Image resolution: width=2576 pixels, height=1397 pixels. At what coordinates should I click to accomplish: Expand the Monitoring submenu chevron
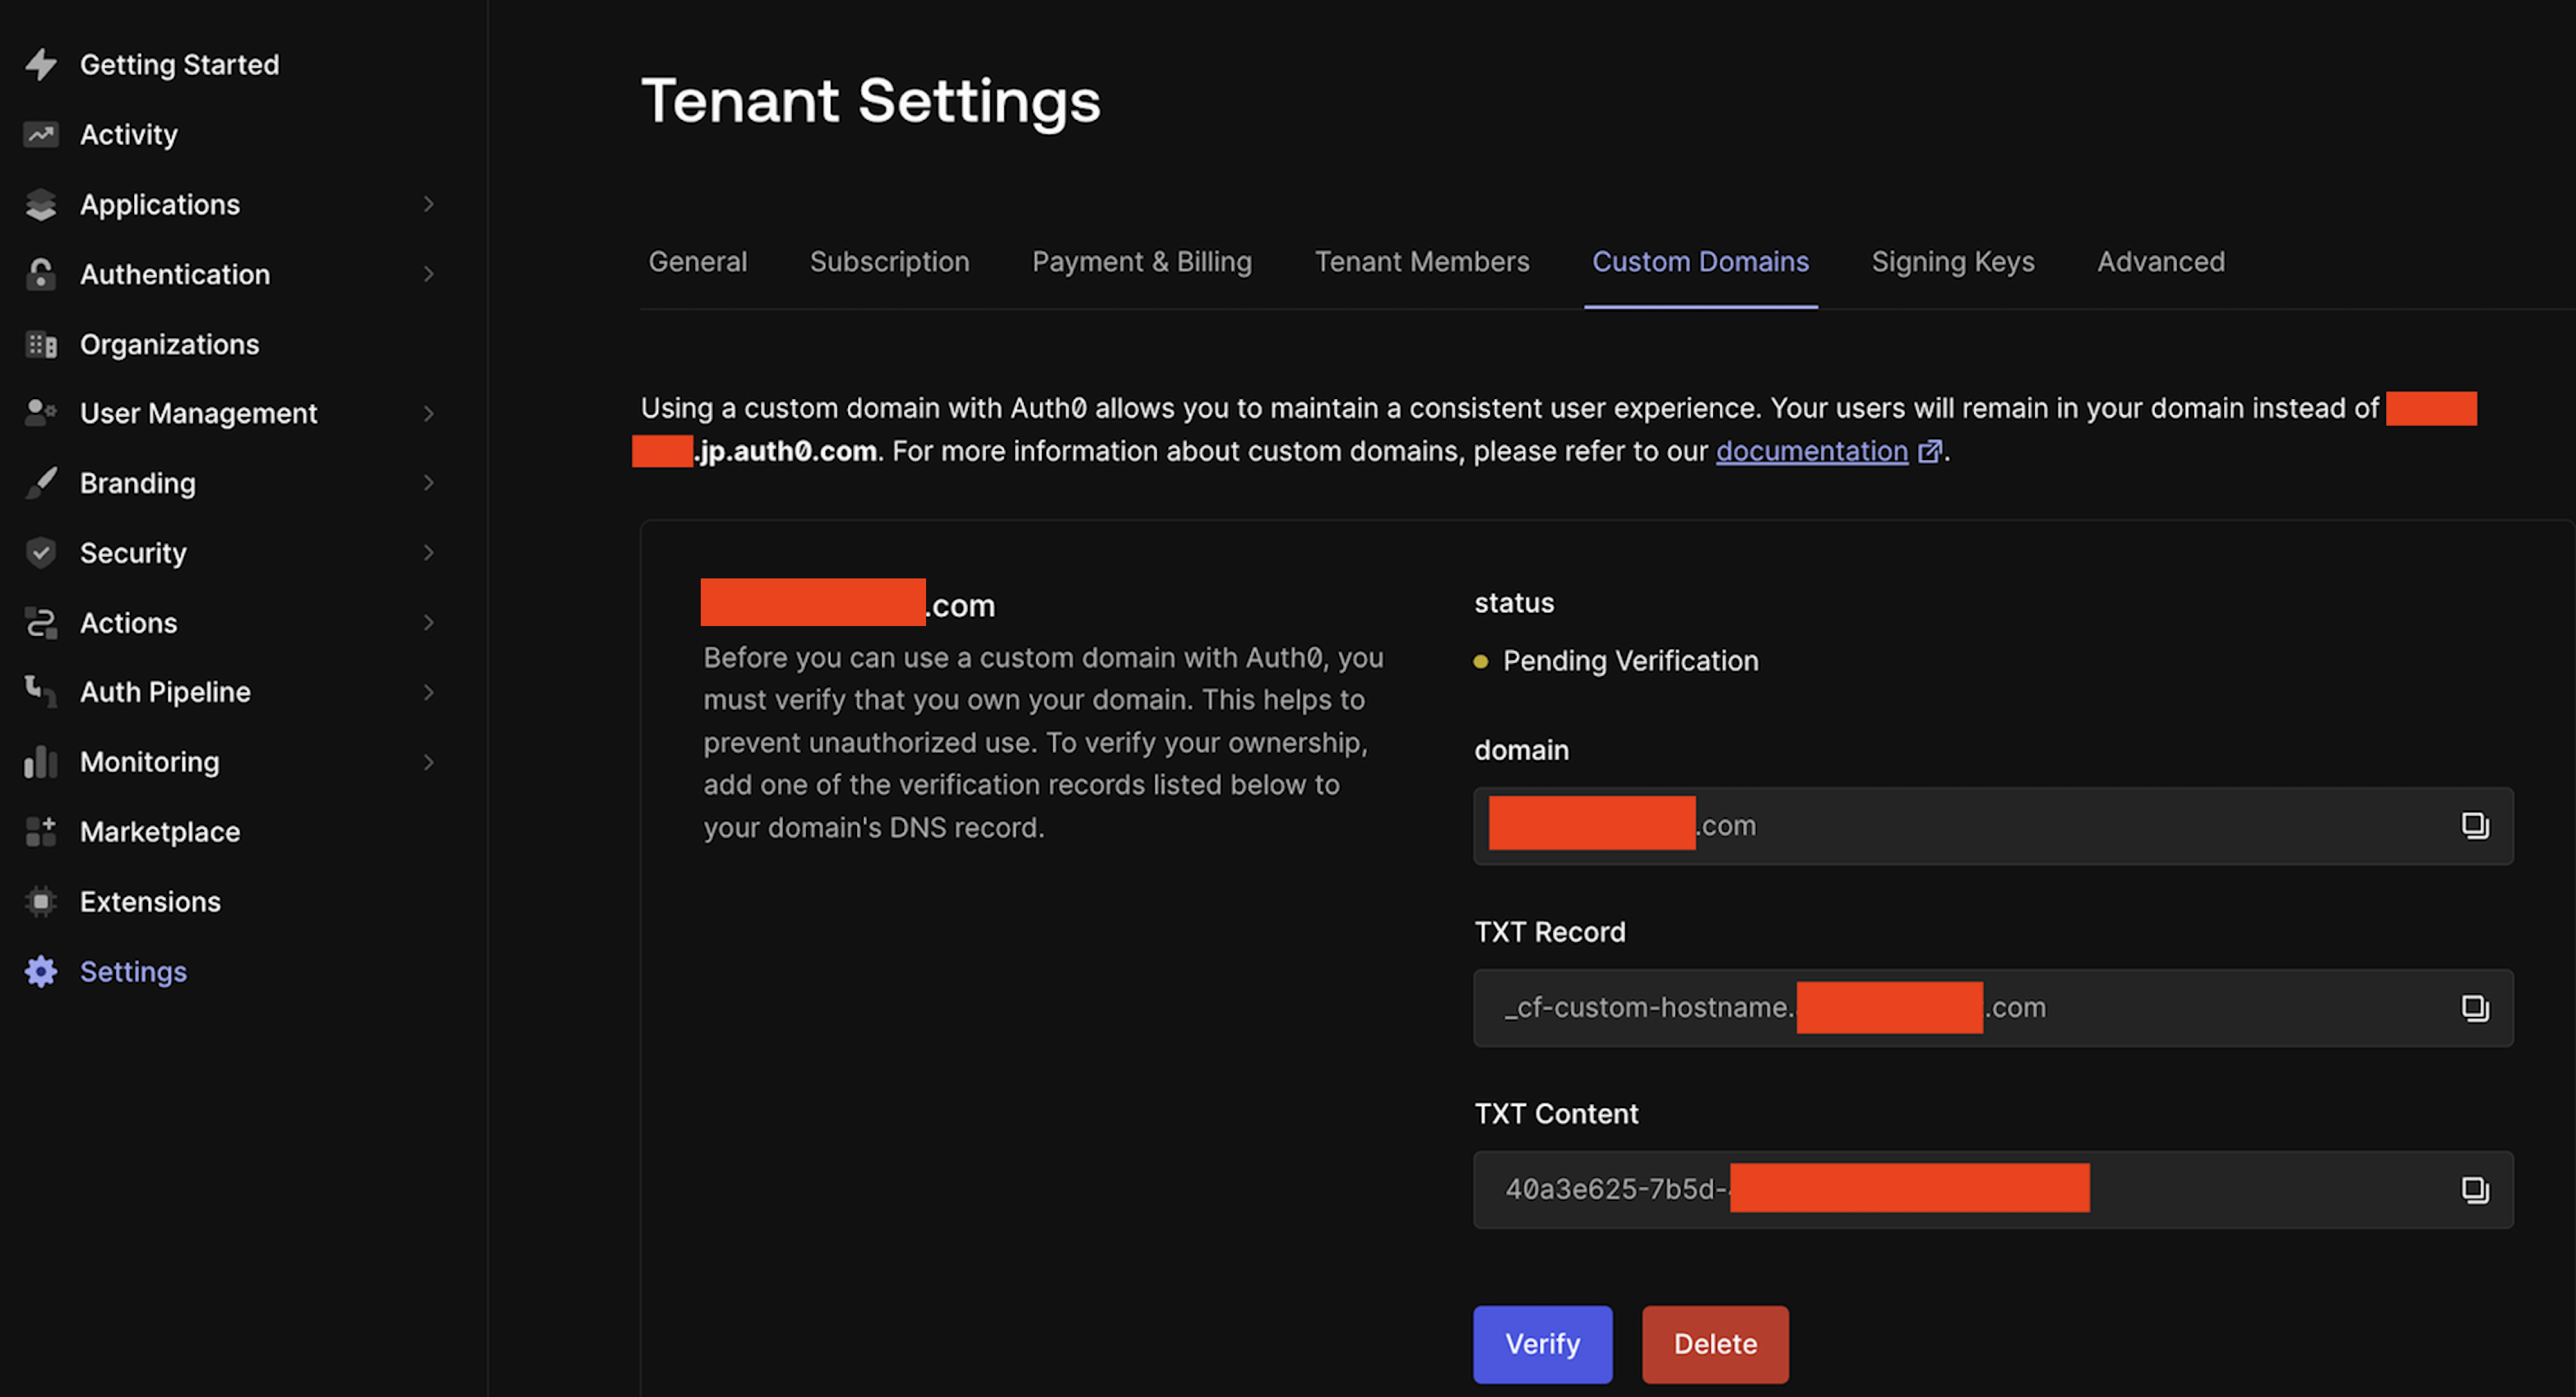429,762
